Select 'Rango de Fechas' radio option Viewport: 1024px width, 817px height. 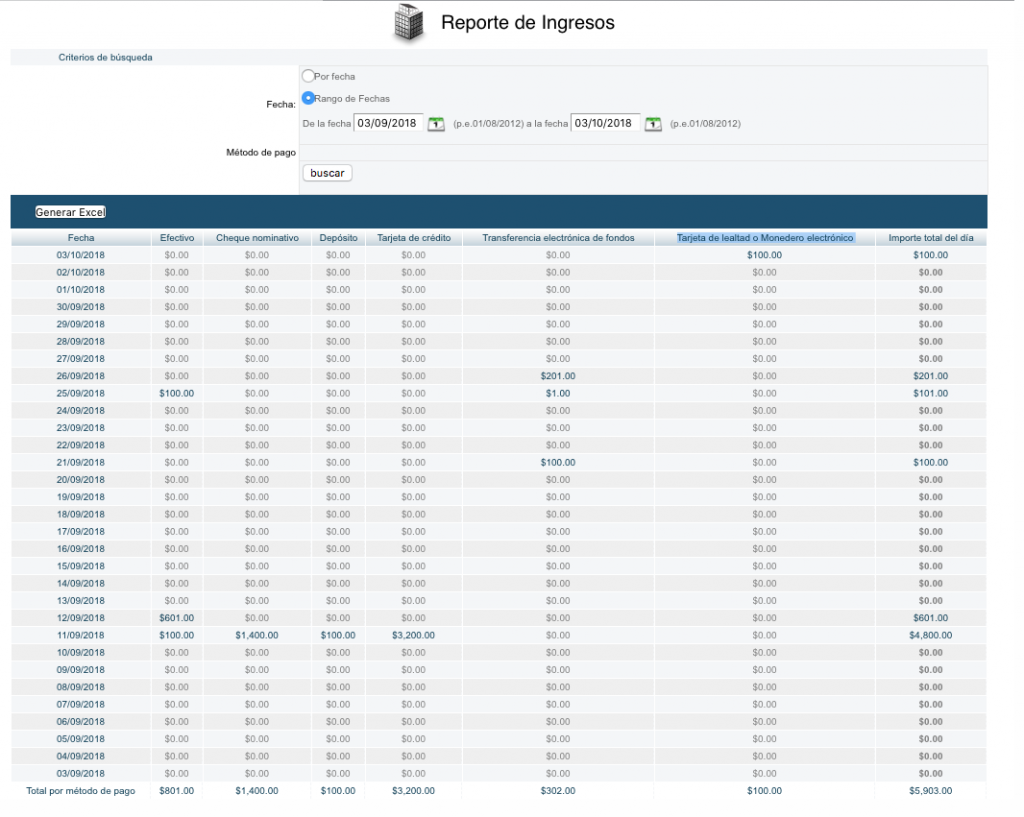[308, 98]
